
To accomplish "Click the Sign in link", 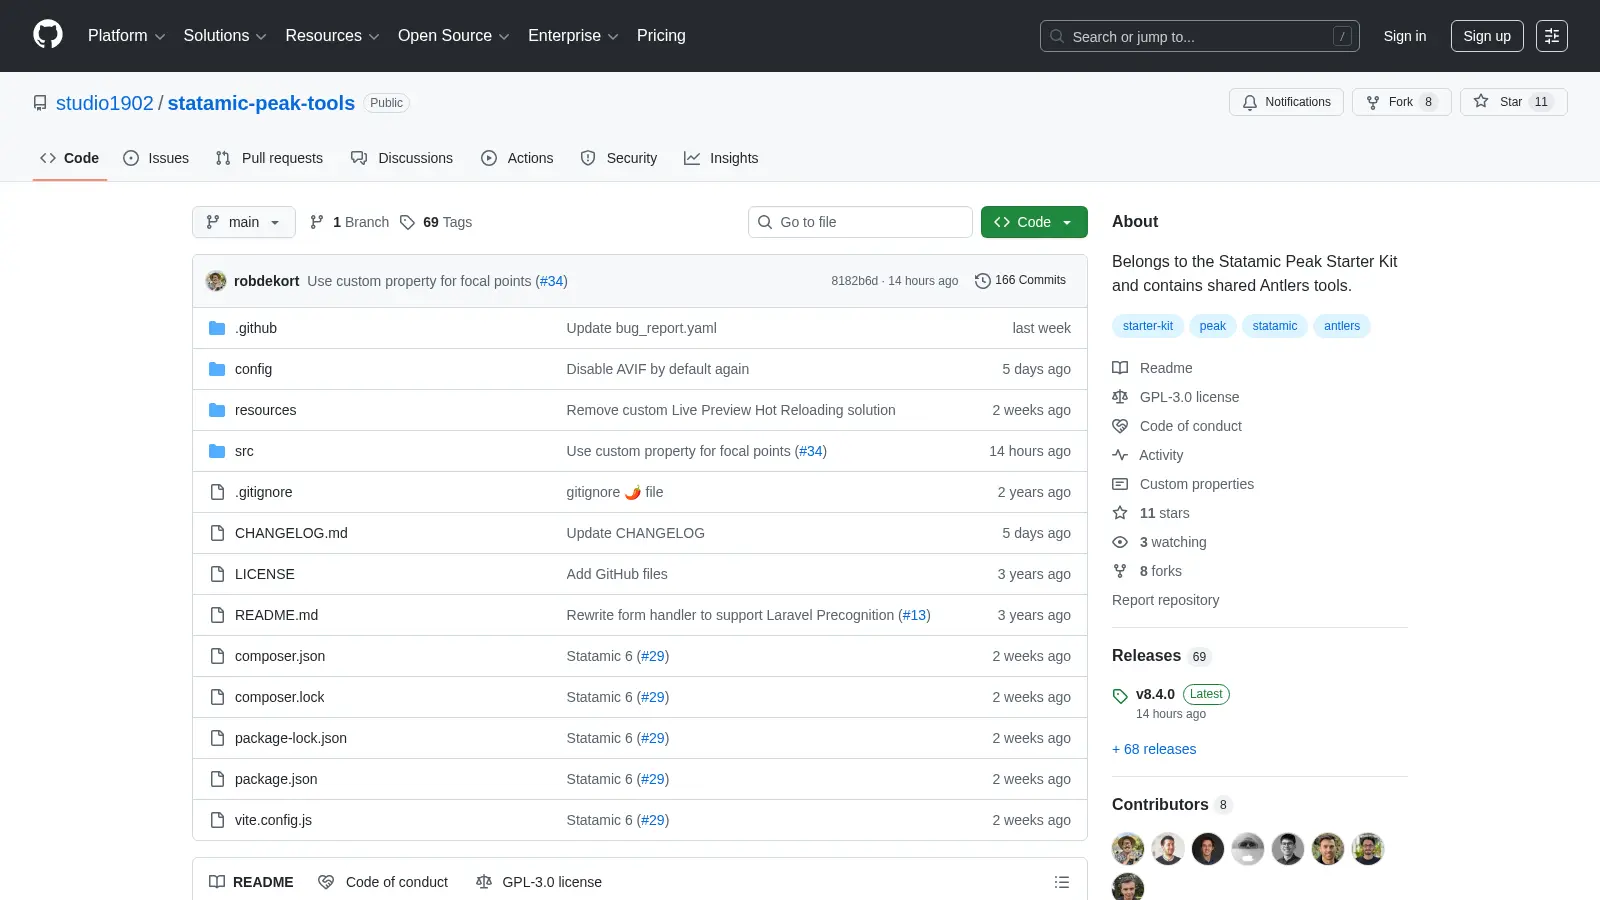I will (1405, 36).
